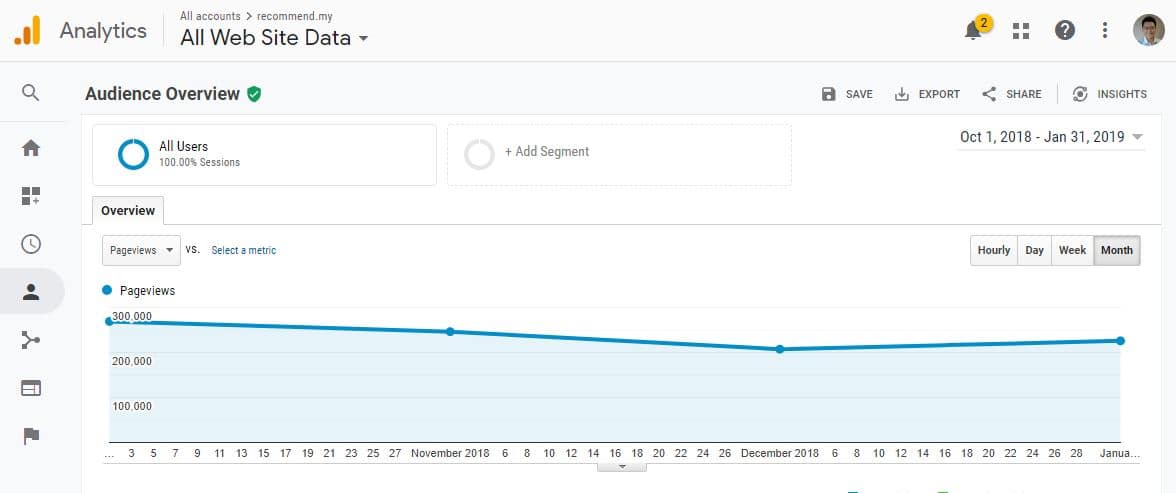The height and width of the screenshot is (493, 1176).
Task: Open the notifications bell icon
Action: tap(974, 31)
